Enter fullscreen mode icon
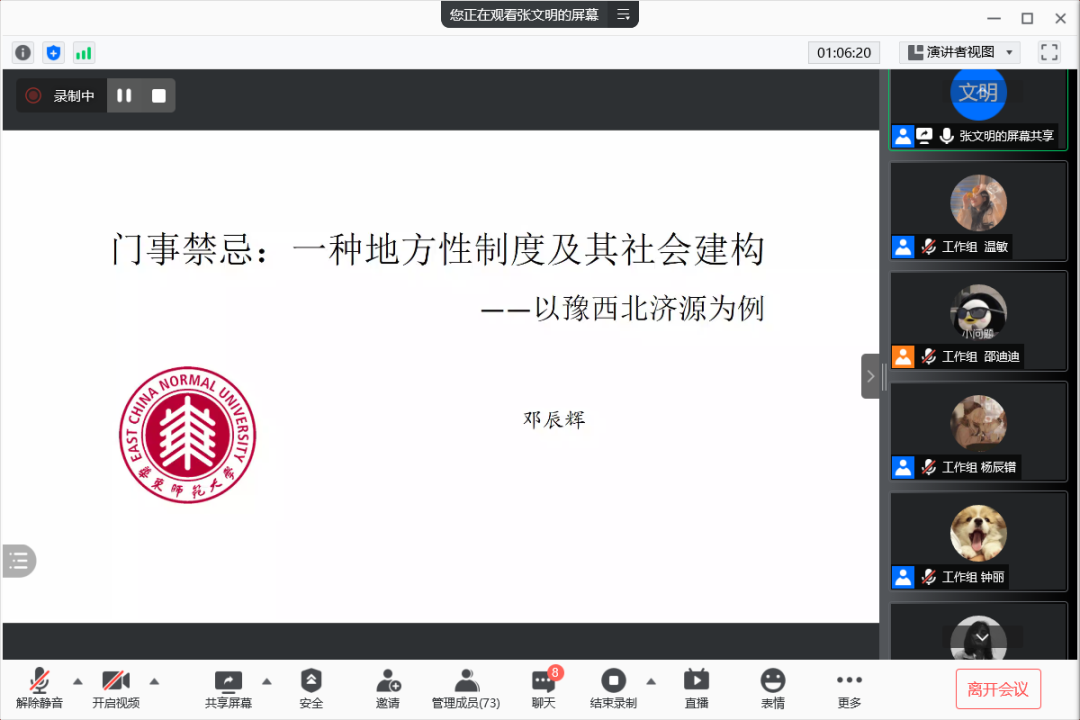 pos(1049,52)
